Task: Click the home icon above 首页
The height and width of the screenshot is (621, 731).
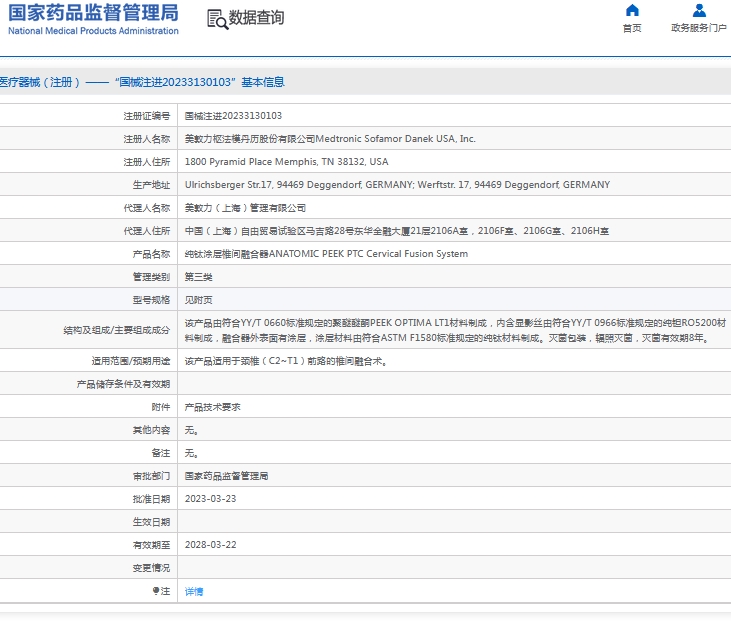Action: click(x=632, y=10)
